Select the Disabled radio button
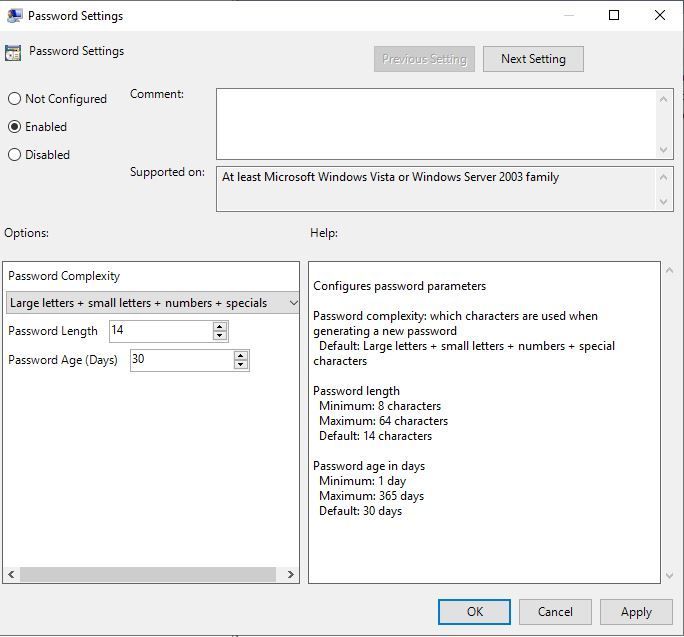Viewport: 684px width, 637px height. [x=14, y=154]
